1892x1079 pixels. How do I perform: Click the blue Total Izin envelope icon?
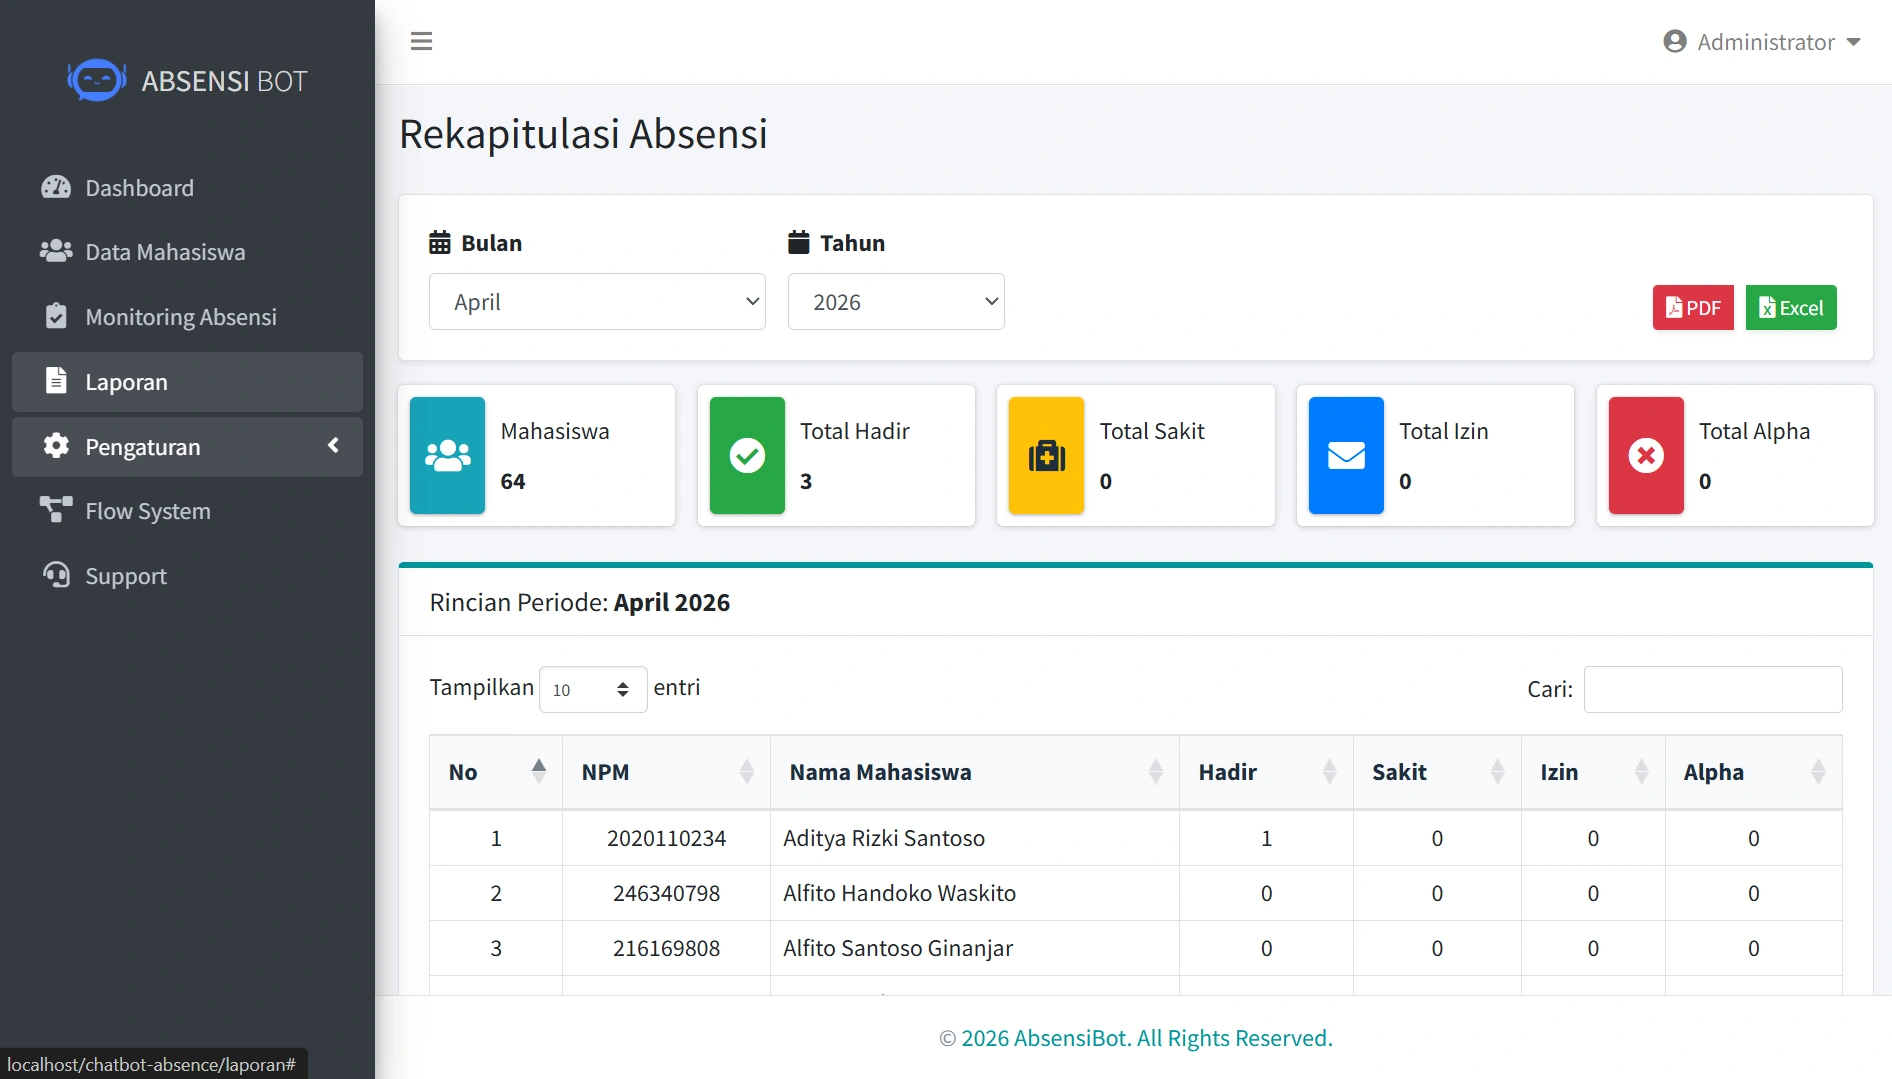[1346, 456]
